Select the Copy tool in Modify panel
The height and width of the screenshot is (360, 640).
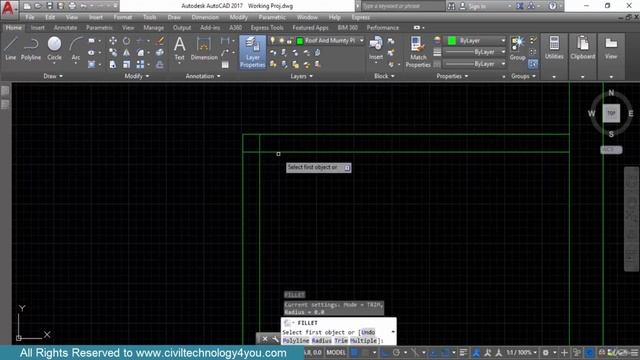113,53
